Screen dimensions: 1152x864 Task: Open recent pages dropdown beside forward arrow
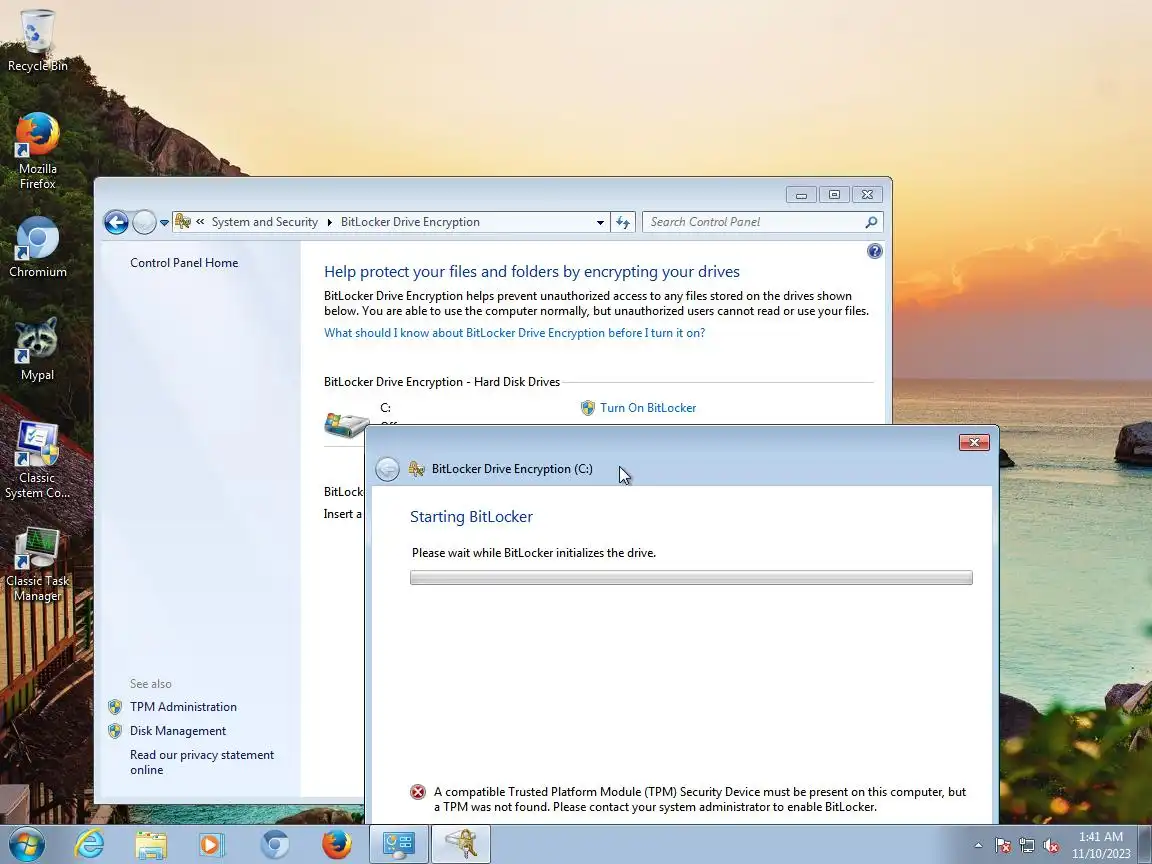165,223
